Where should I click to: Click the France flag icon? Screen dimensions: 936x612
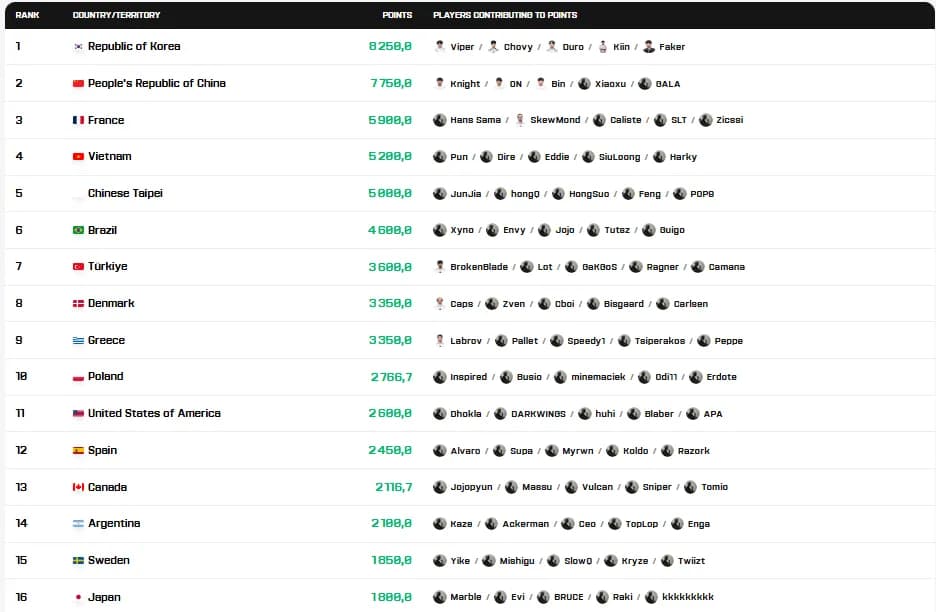[x=78, y=120]
